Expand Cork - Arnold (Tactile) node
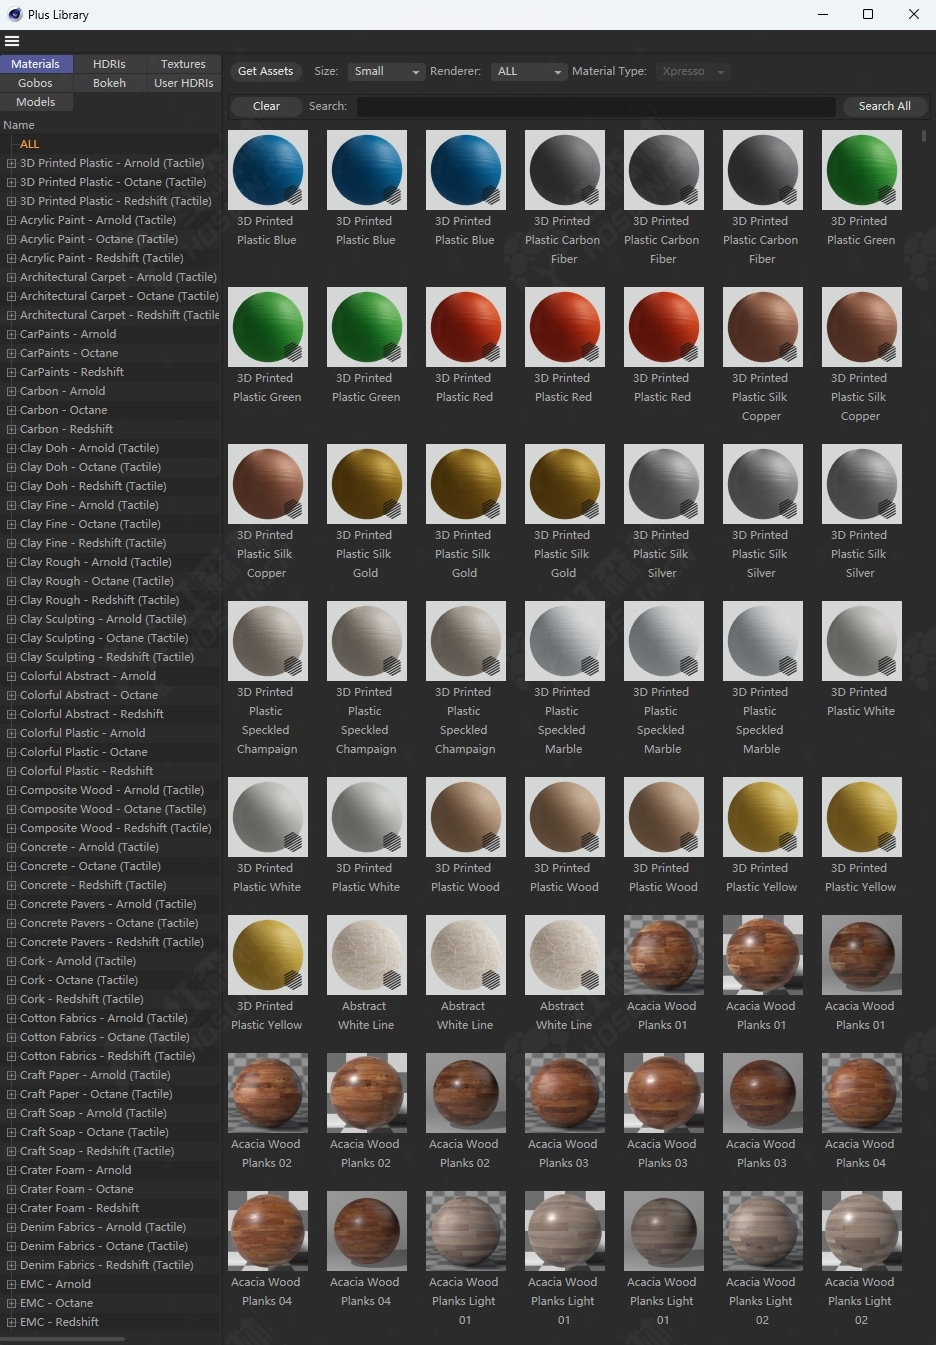Viewport: 936px width, 1345px height. 11,961
